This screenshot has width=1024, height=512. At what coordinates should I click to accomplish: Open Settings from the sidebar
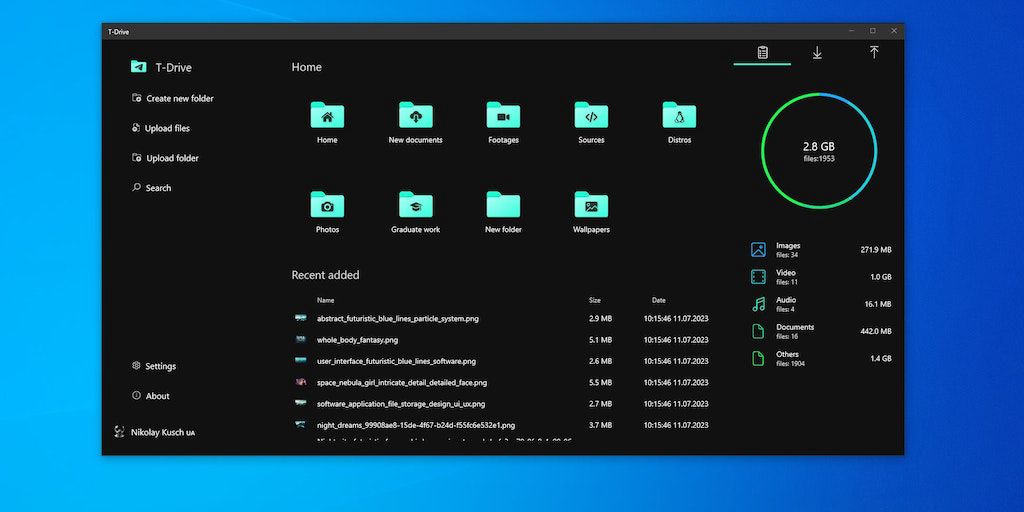(161, 366)
